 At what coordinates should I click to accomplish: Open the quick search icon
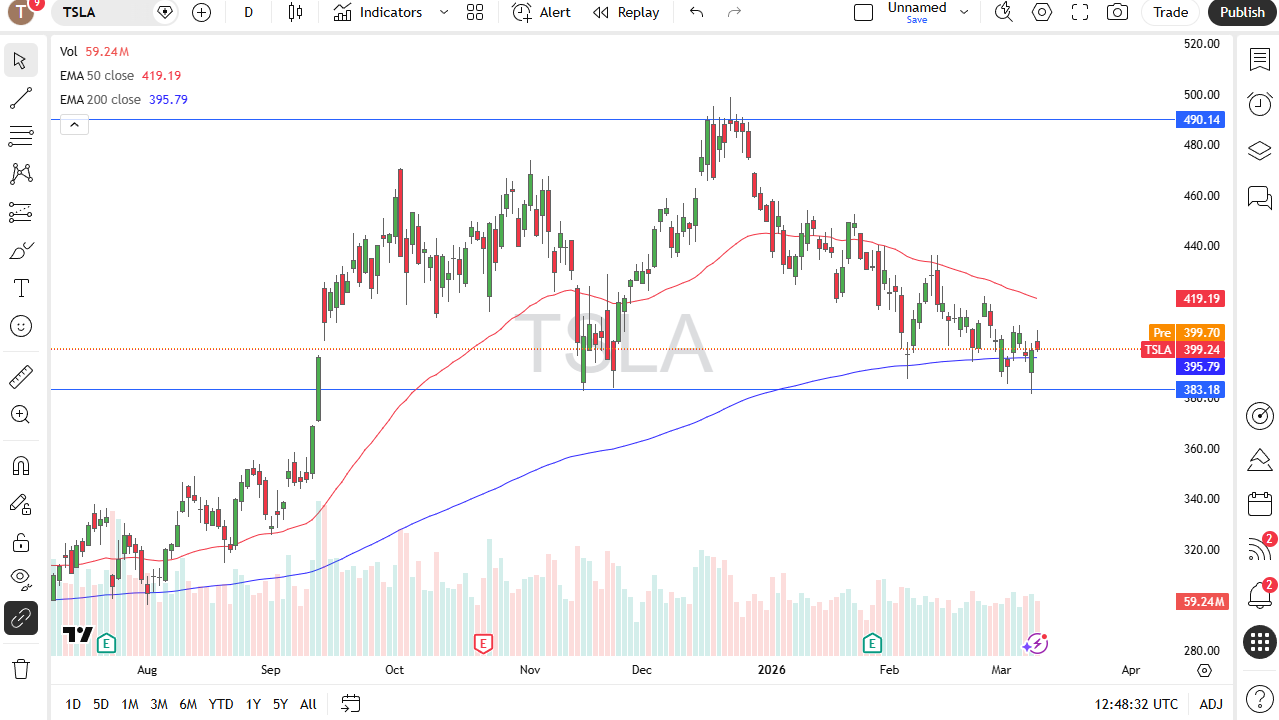1004,12
